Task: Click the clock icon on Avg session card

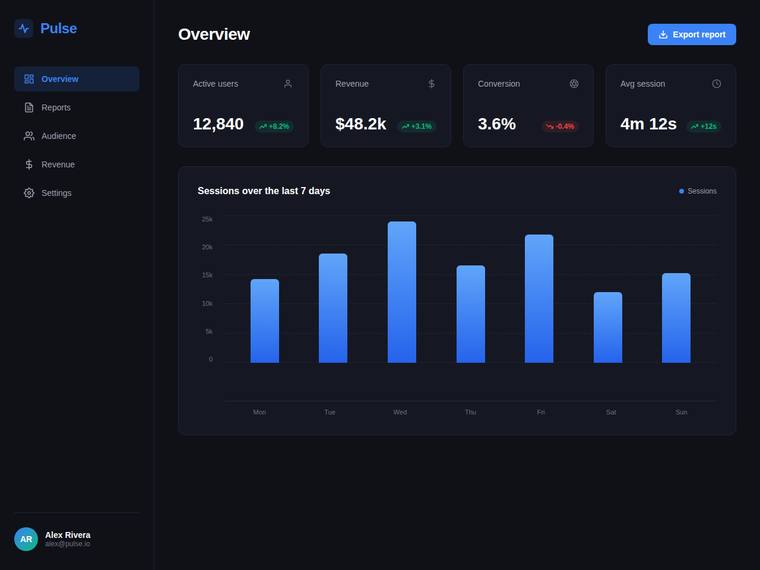Action: tap(716, 84)
